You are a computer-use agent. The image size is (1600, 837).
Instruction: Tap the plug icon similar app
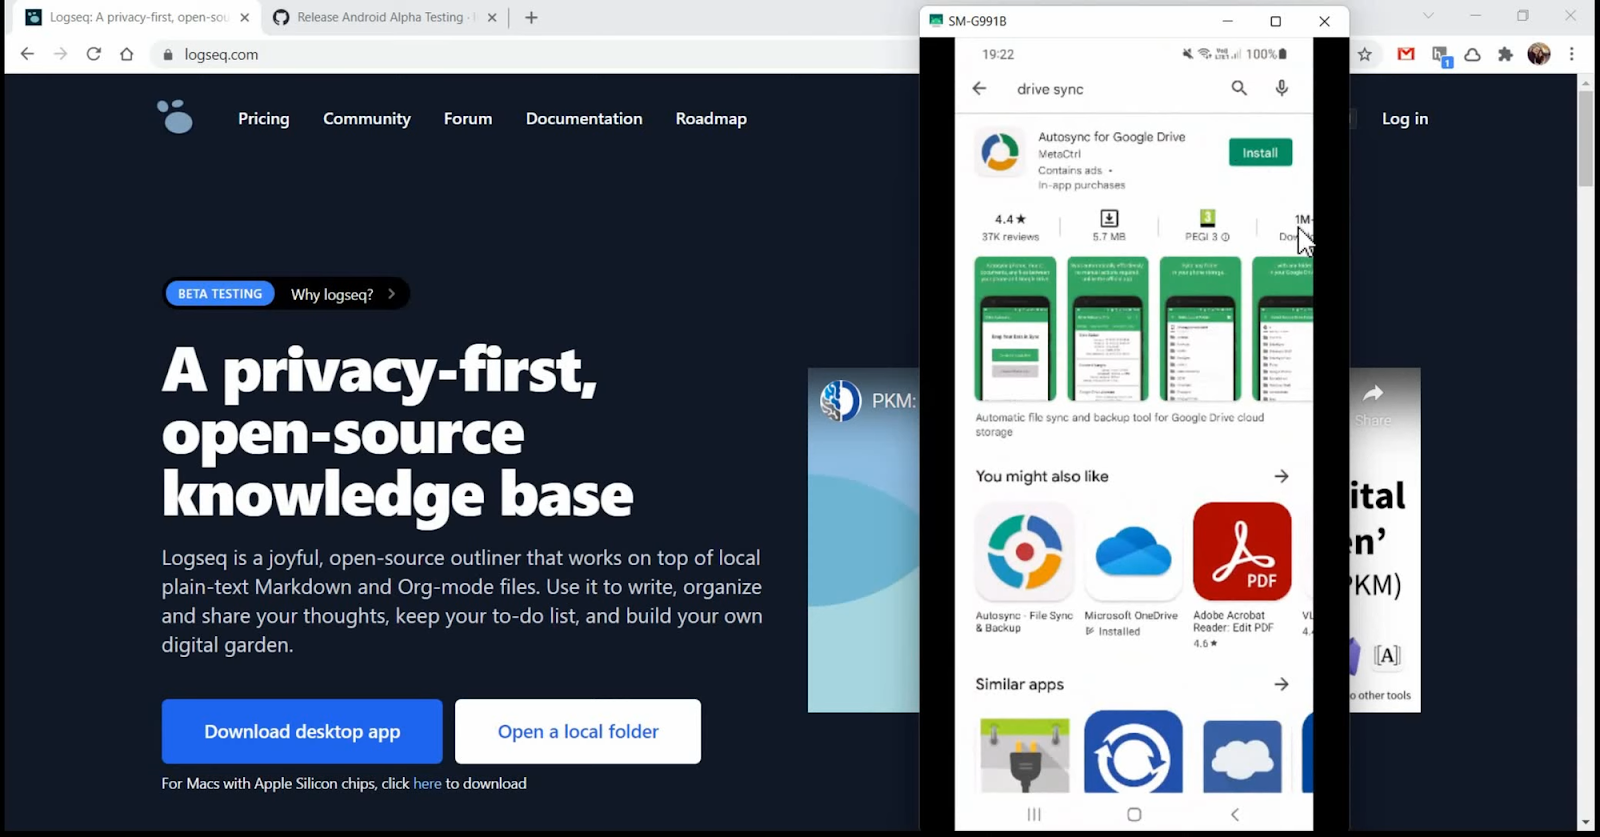pyautogui.click(x=1024, y=755)
